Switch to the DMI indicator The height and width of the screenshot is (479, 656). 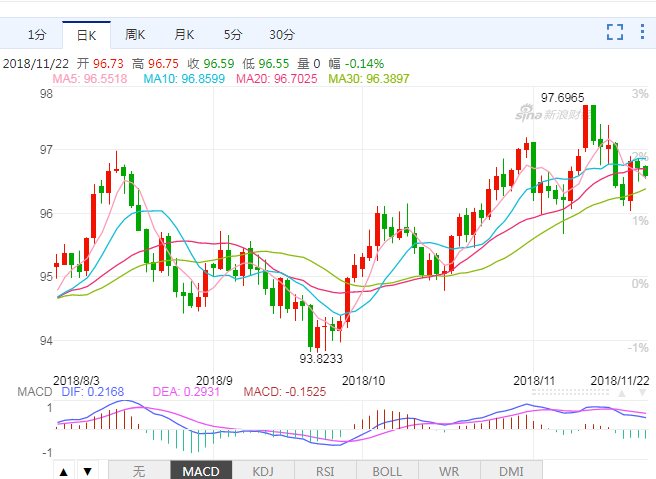pyautogui.click(x=511, y=471)
